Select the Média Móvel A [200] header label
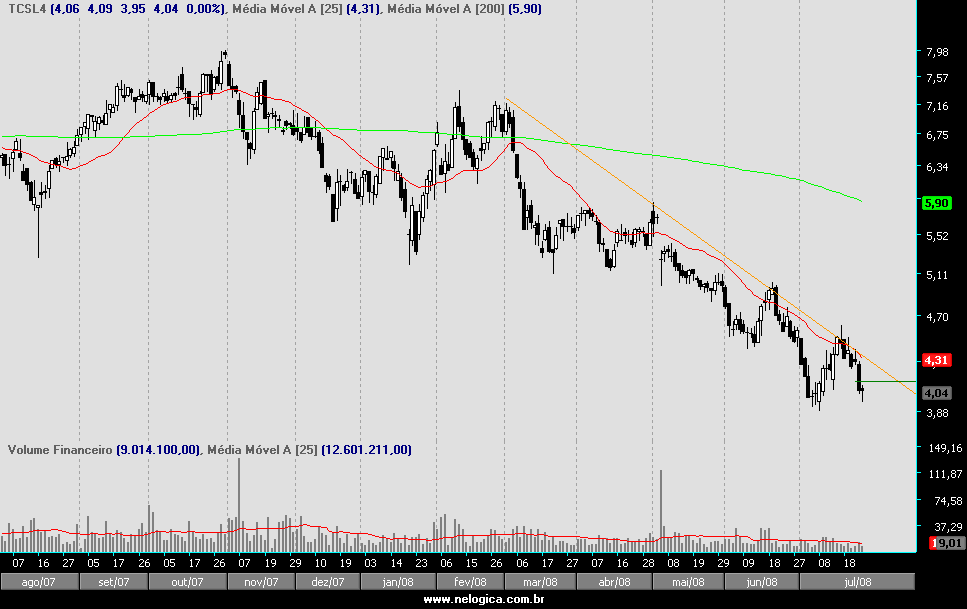The image size is (967, 609). (444, 9)
